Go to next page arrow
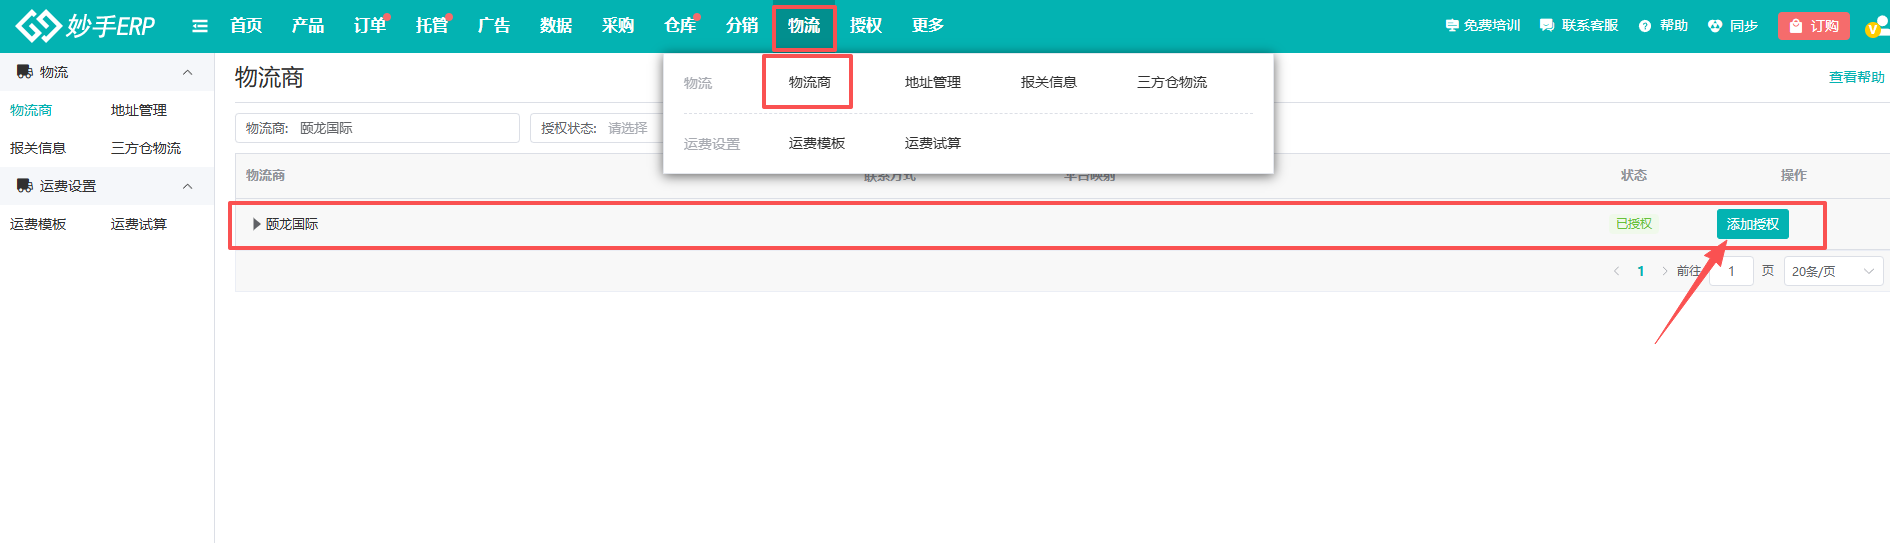The height and width of the screenshot is (543, 1890). [x=1664, y=271]
